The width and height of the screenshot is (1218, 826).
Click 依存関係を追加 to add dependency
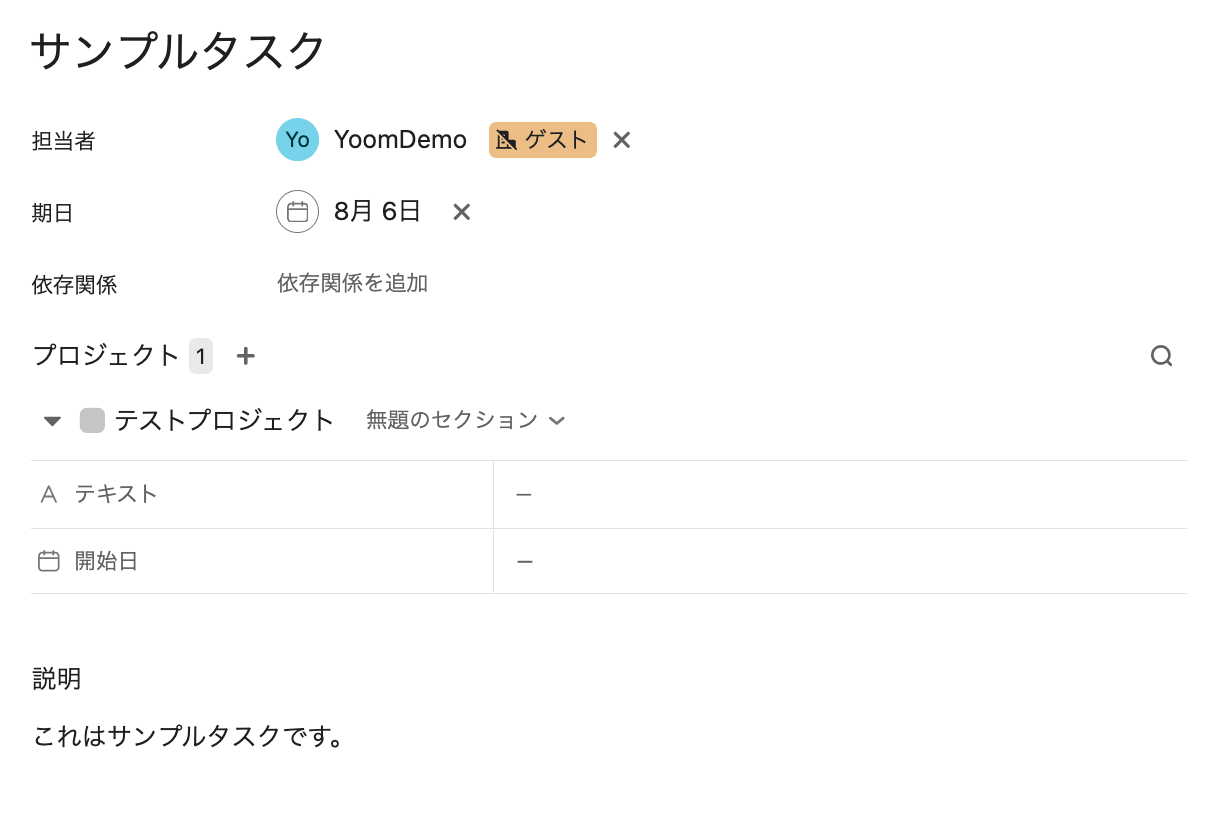coord(353,284)
